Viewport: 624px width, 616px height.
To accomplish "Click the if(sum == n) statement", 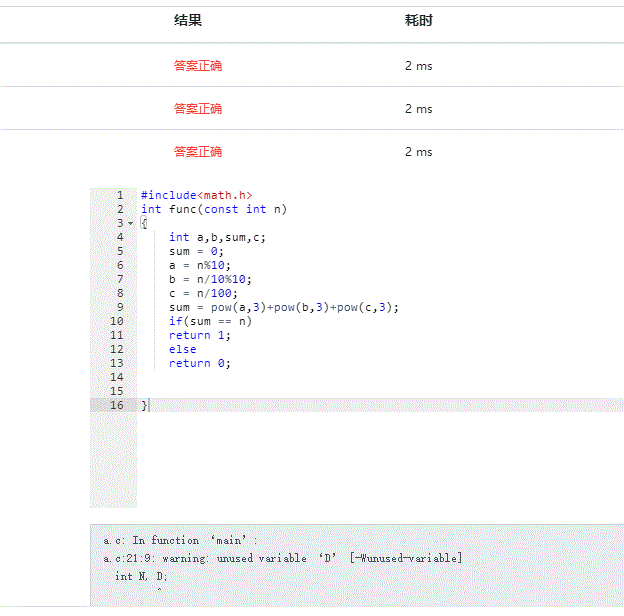I will 210,321.
